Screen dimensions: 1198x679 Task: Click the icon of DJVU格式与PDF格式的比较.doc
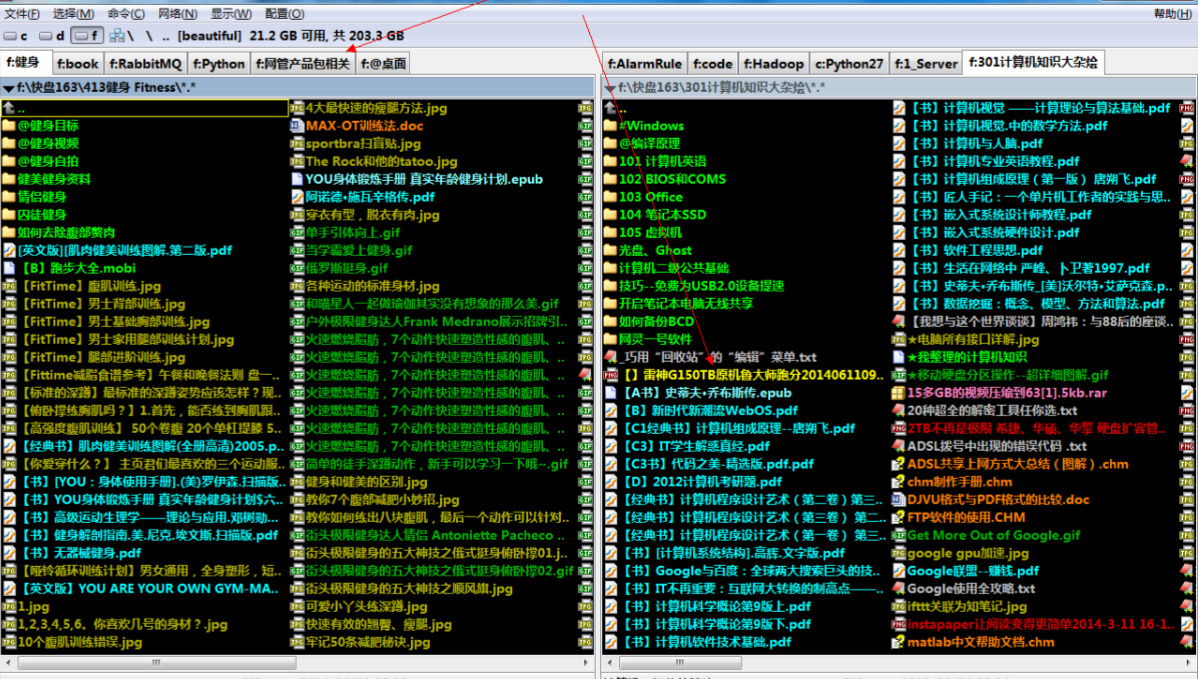(898, 500)
